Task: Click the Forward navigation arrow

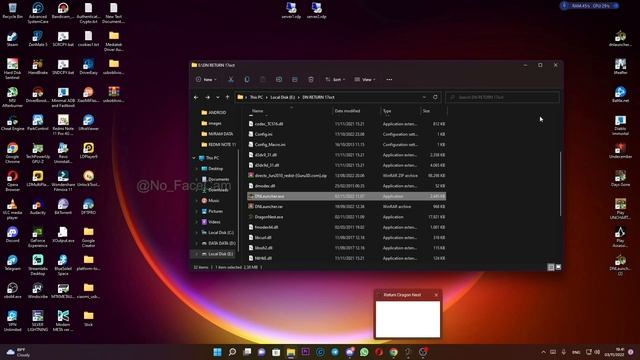Action: (x=207, y=97)
